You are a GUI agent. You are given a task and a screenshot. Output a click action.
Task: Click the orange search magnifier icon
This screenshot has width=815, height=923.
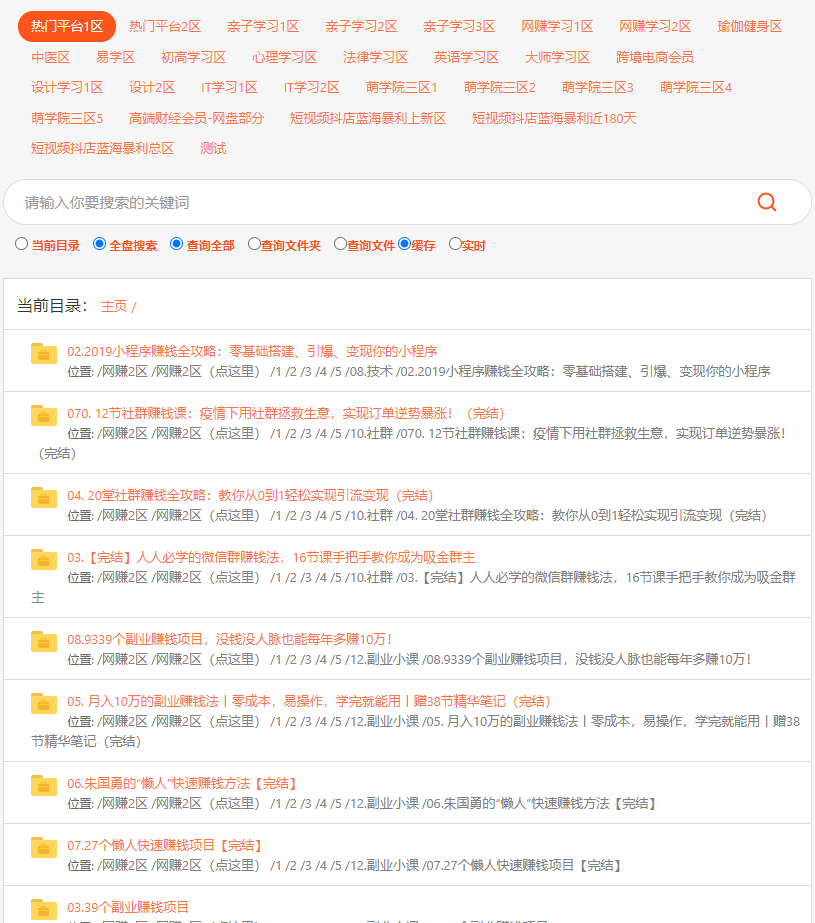pyautogui.click(x=767, y=202)
